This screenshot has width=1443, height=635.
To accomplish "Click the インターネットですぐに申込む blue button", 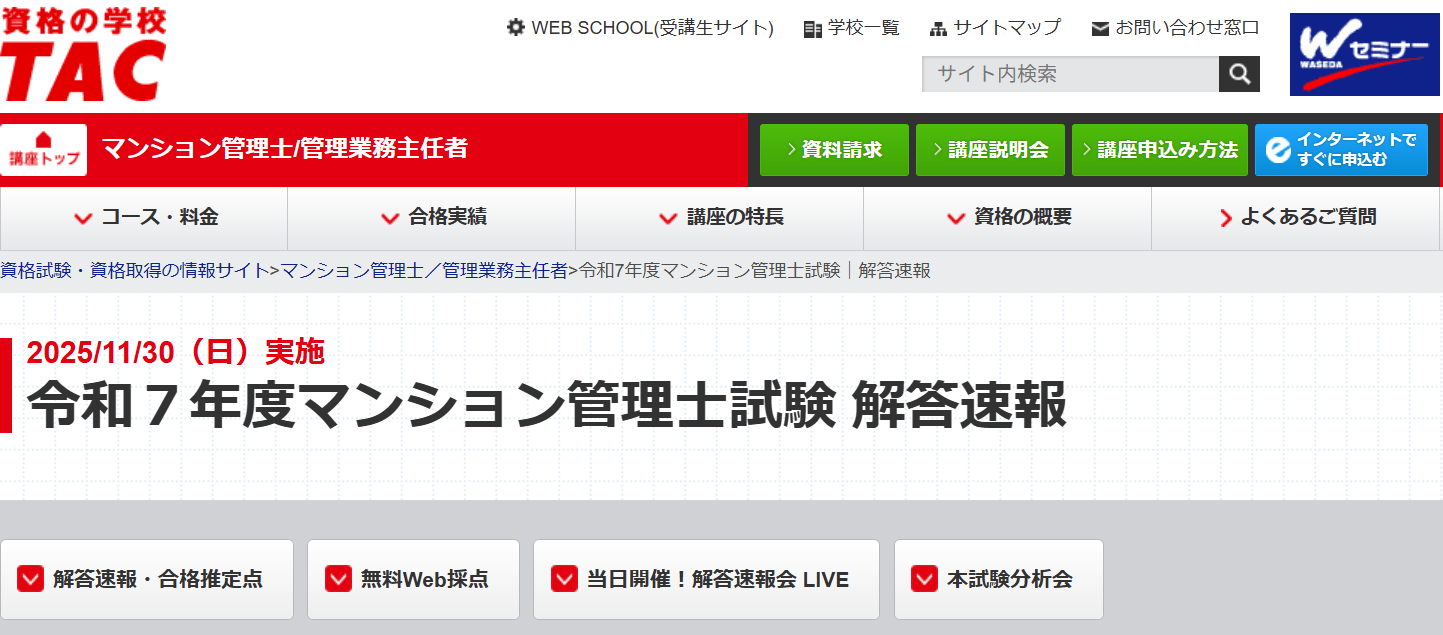I will [x=1341, y=148].
